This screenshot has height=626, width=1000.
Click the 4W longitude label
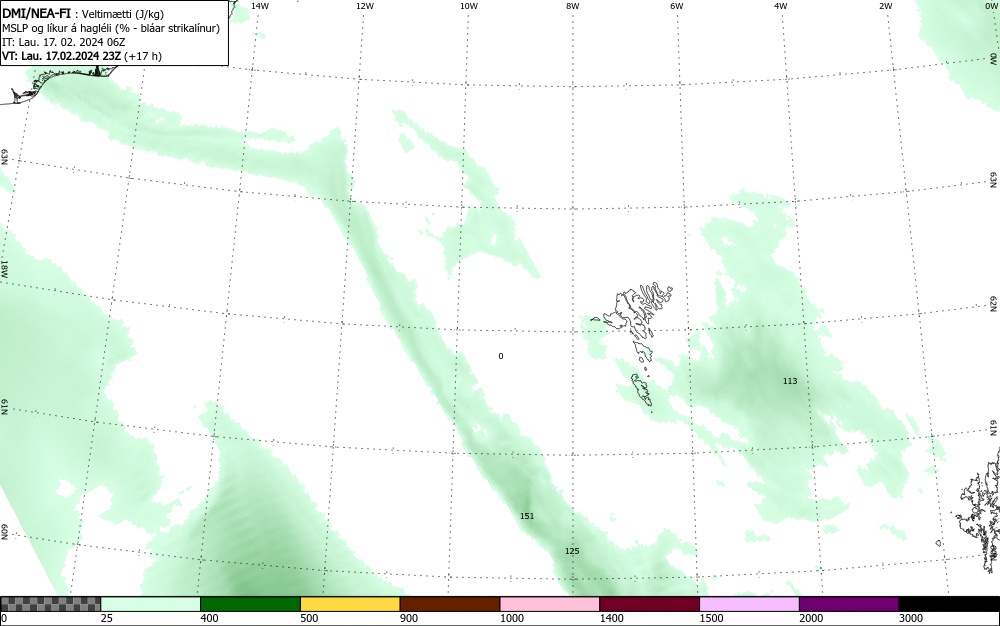pos(781,6)
